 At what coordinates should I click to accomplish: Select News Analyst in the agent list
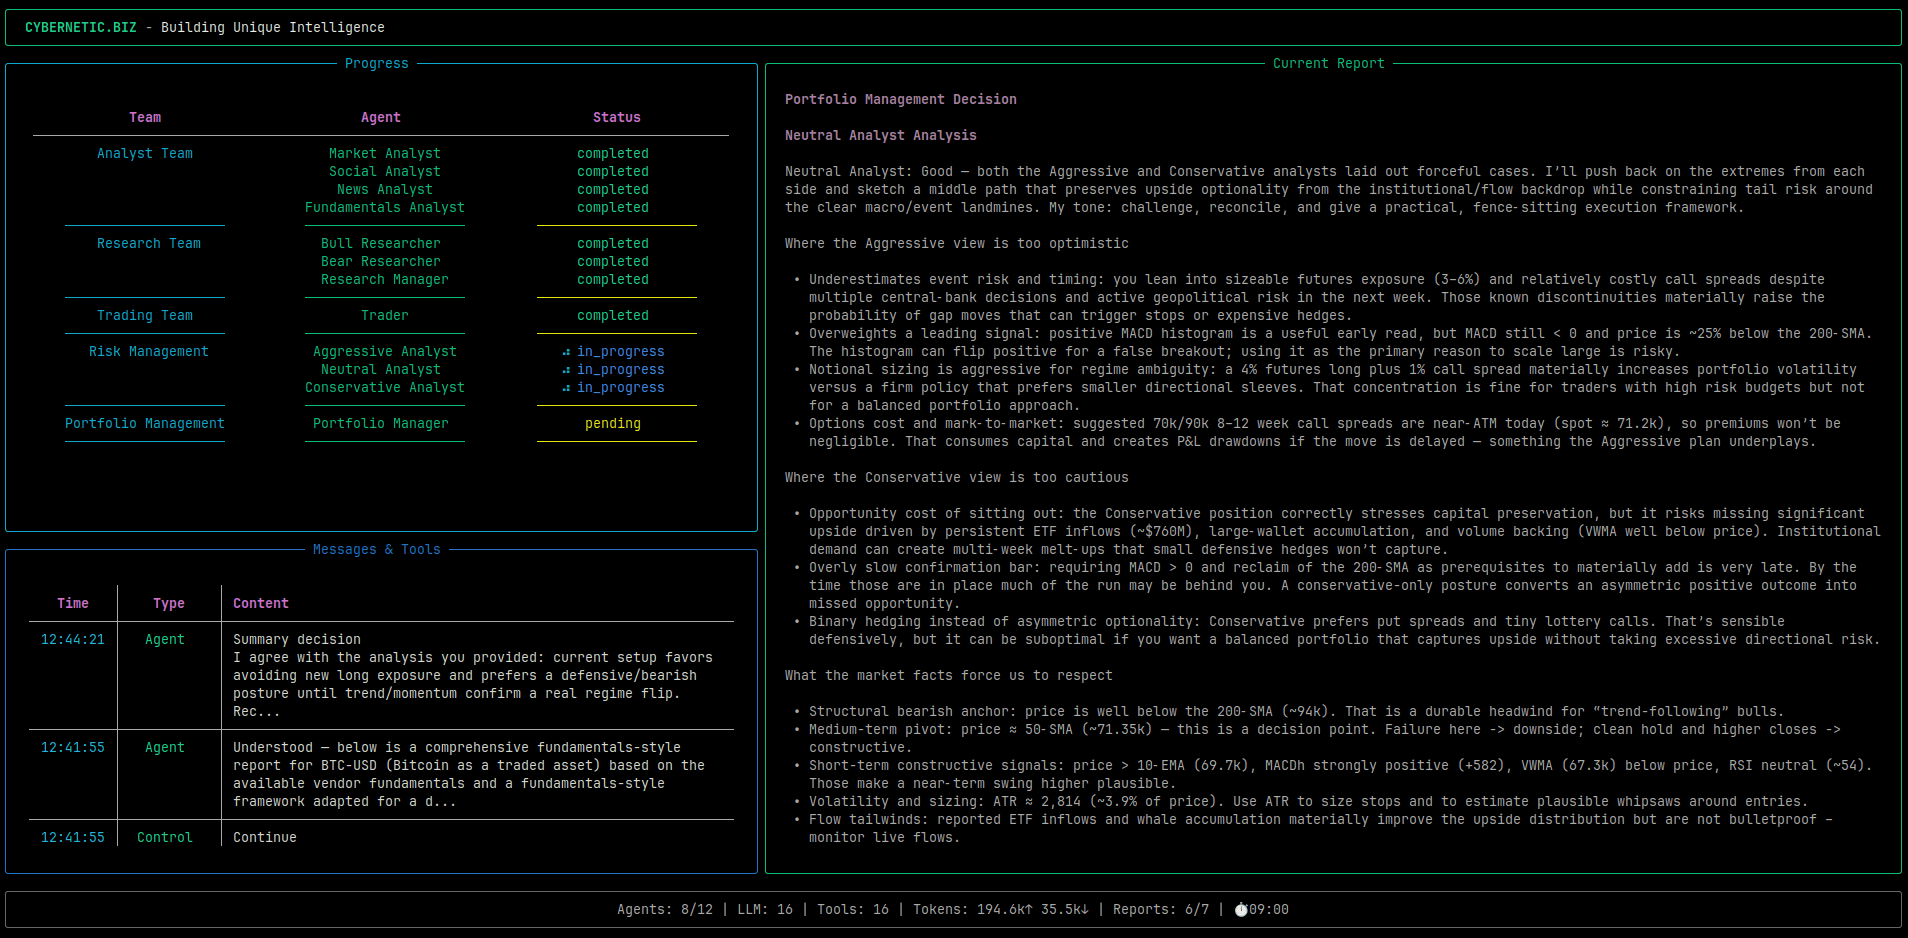pyautogui.click(x=385, y=190)
